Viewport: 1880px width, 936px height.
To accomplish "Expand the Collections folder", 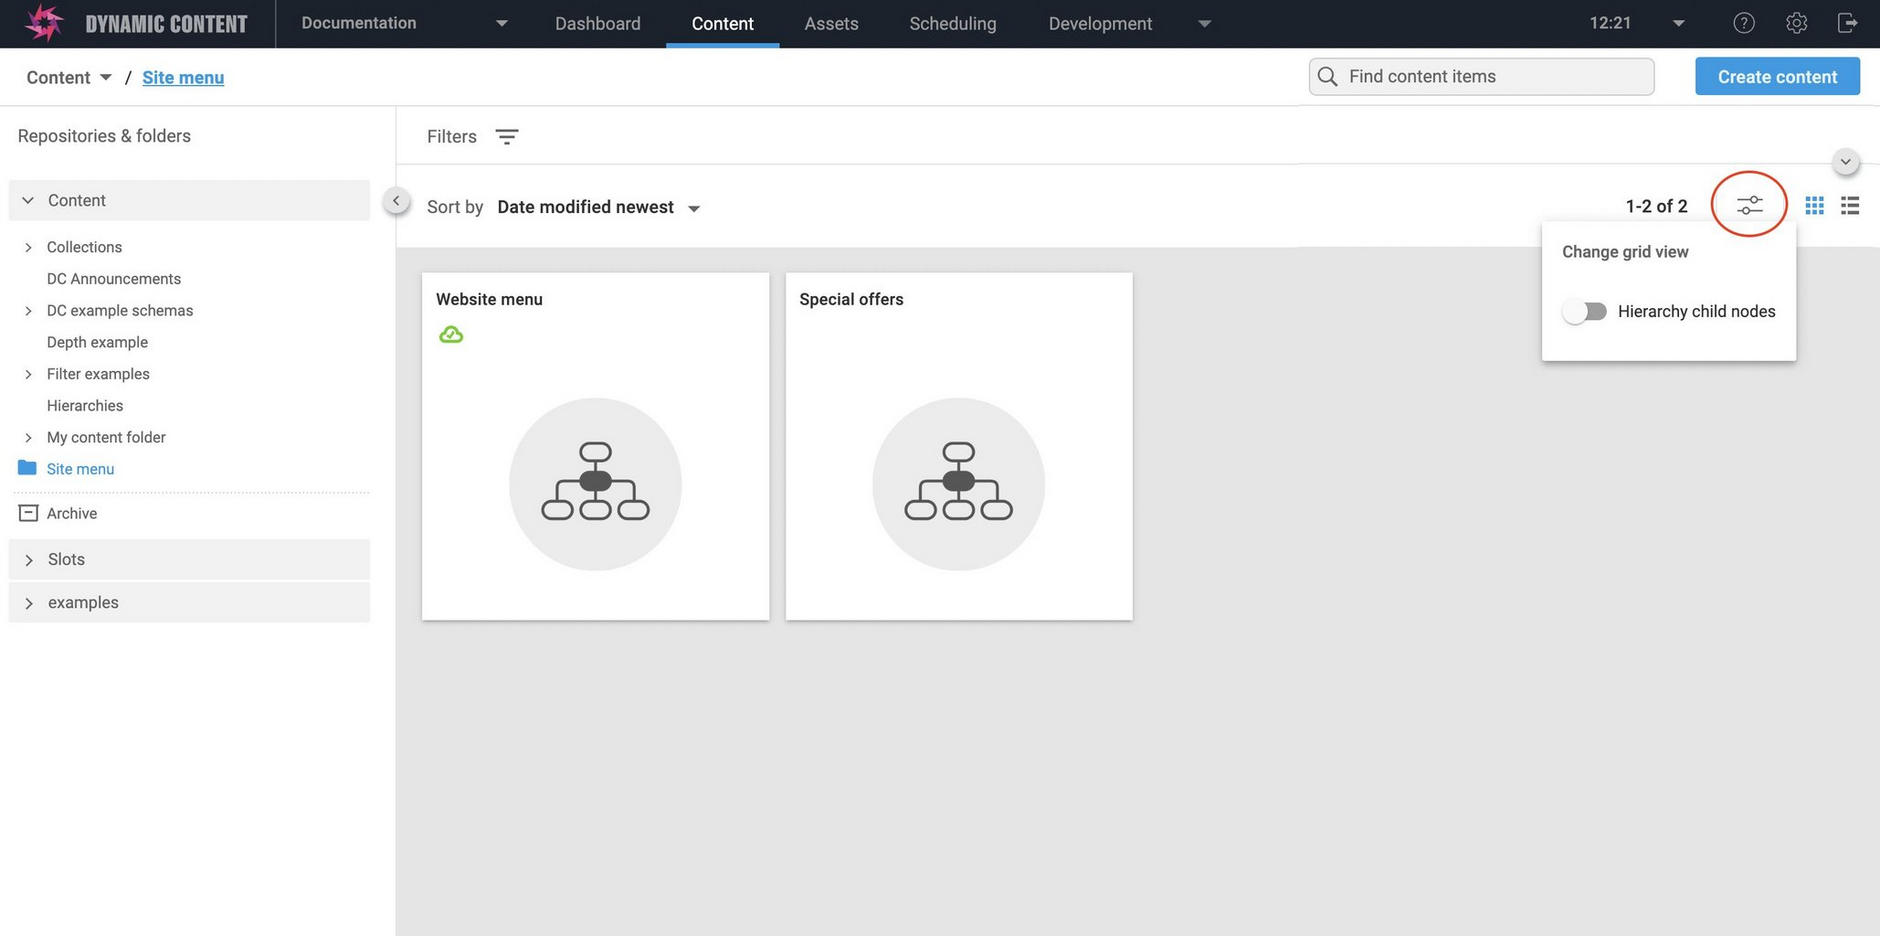I will pyautogui.click(x=27, y=247).
